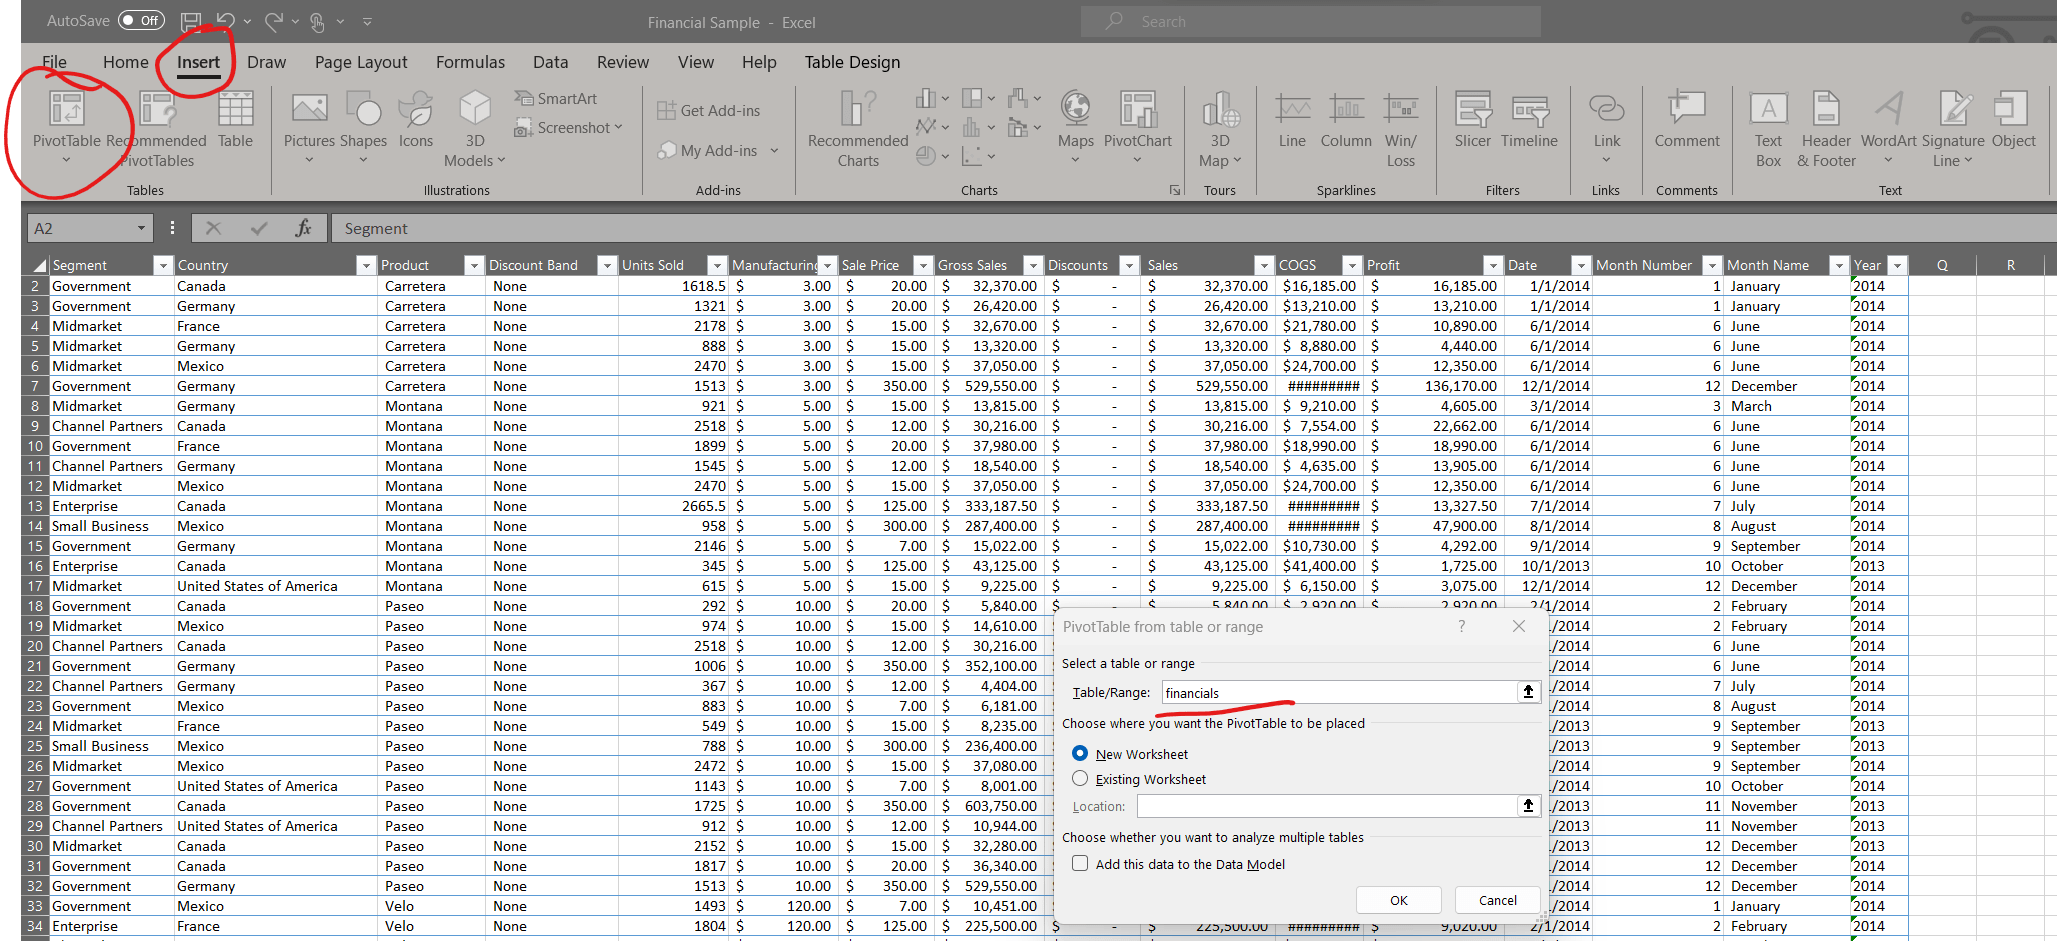This screenshot has height=941, width=2057.
Task: Insert a Win/Loss sparkline
Action: click(x=1401, y=129)
